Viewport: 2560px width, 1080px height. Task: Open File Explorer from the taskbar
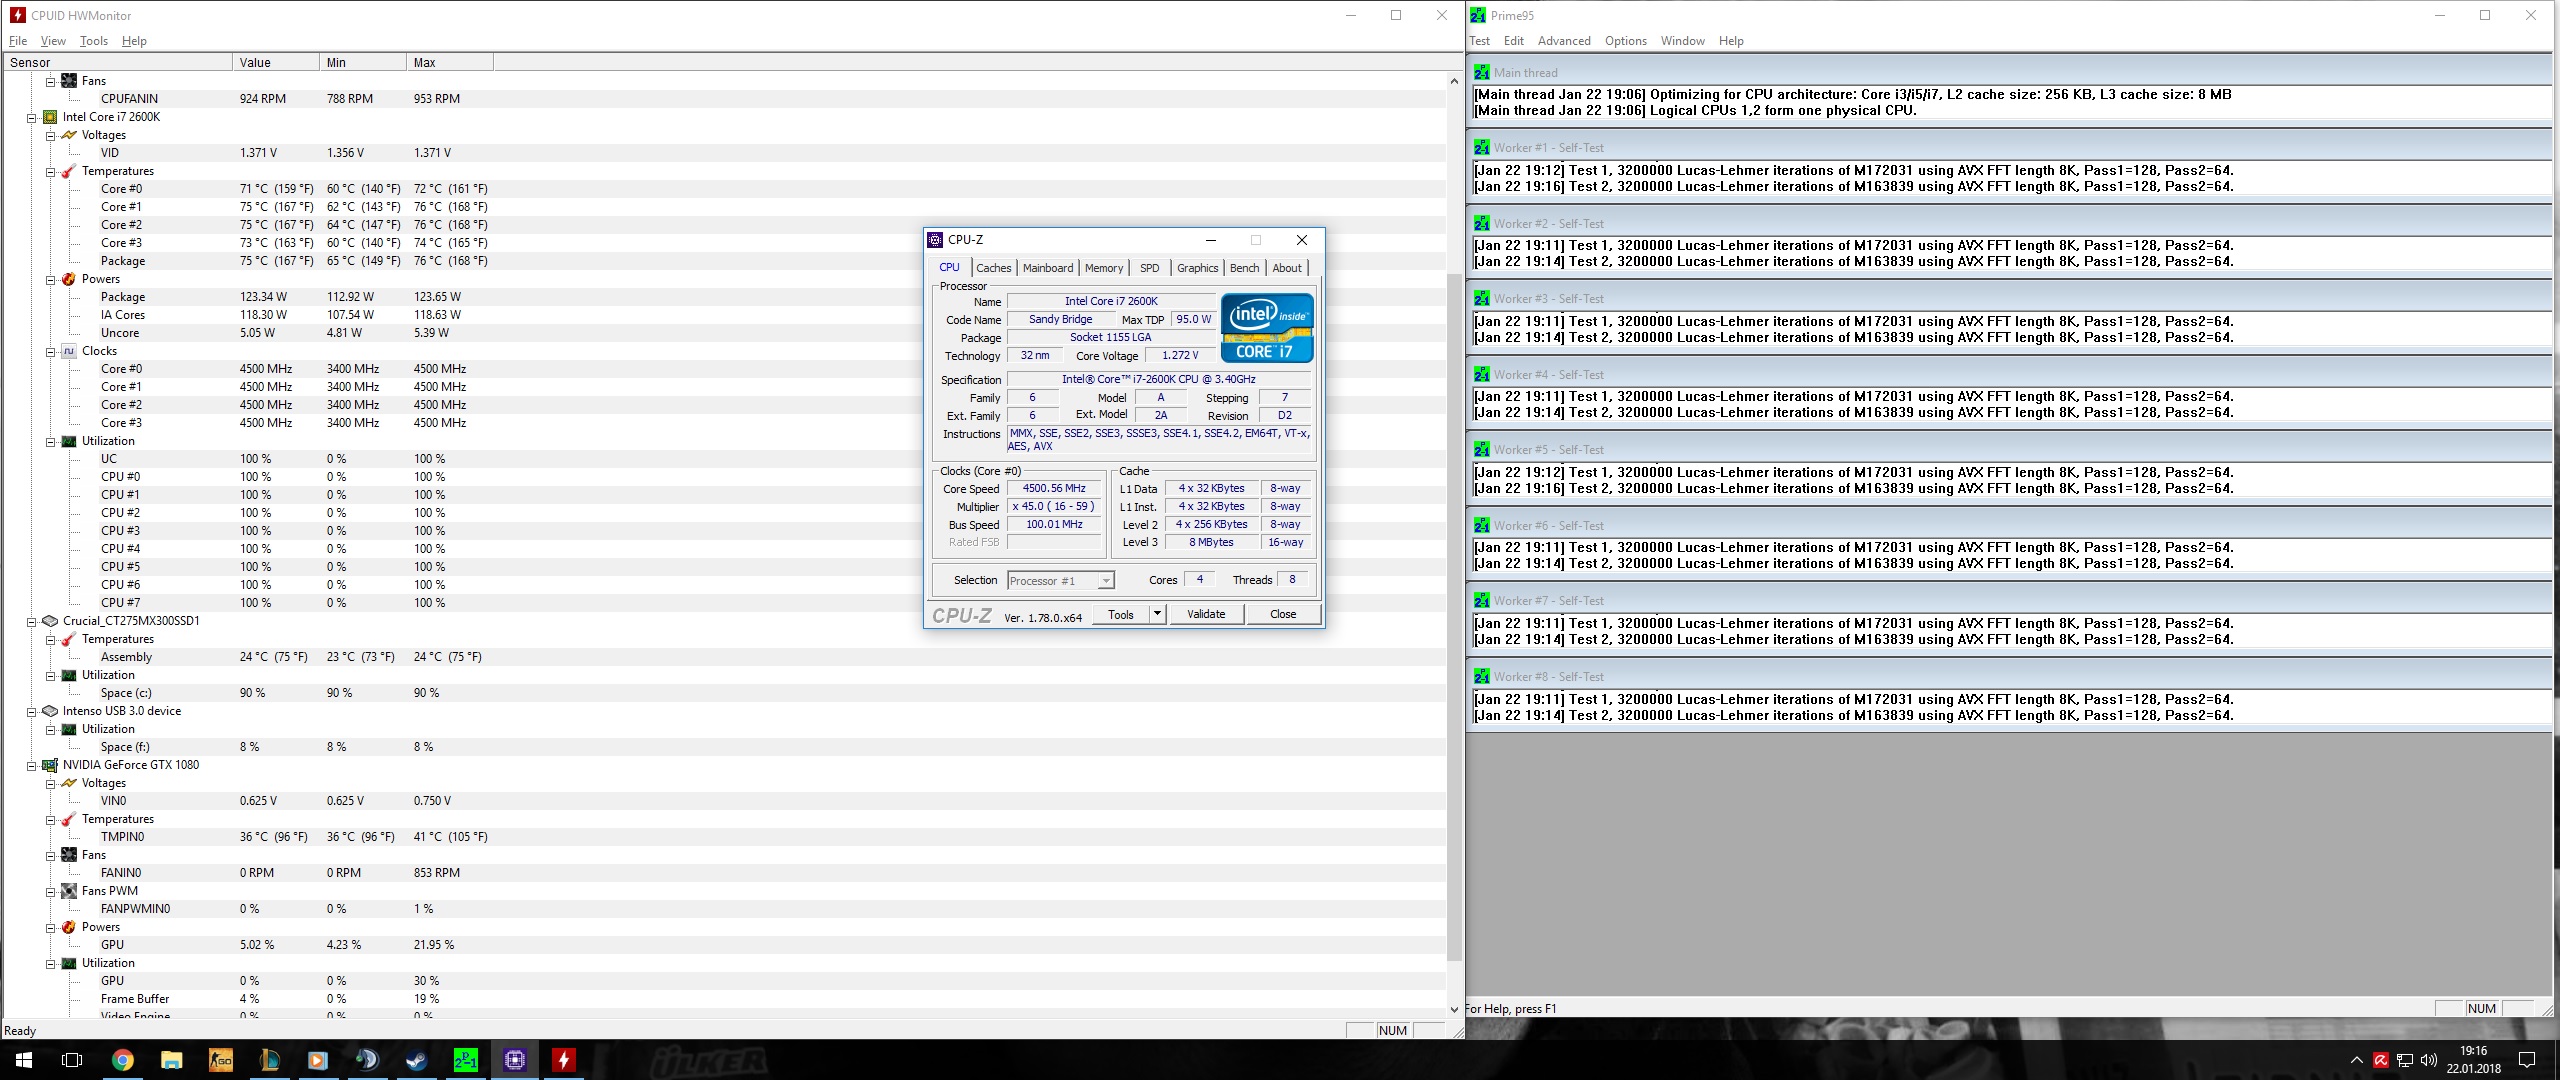(x=171, y=1060)
